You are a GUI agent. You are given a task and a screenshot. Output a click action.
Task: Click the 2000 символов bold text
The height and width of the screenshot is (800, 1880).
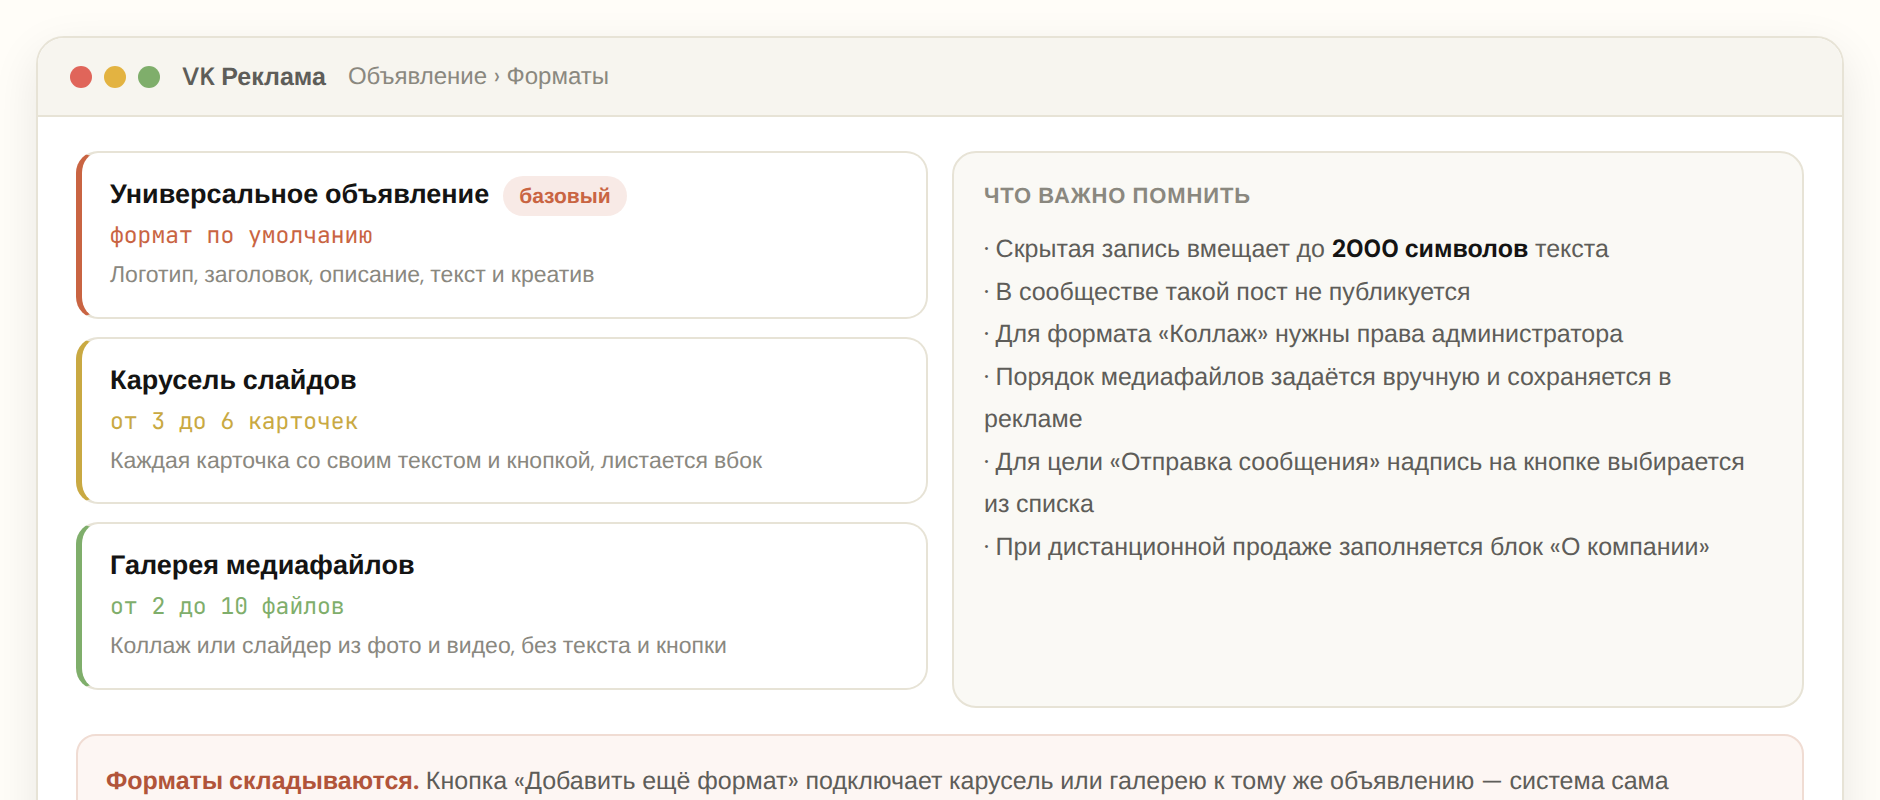point(1430,249)
